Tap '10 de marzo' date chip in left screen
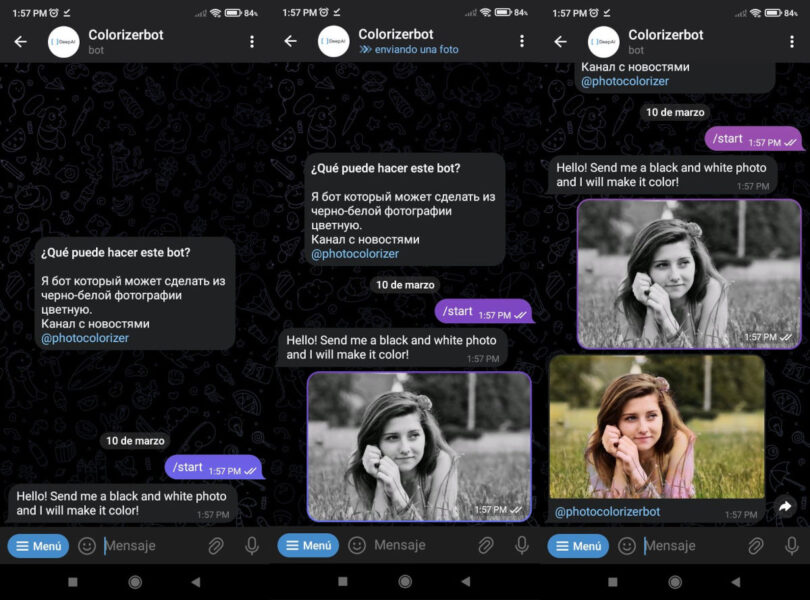Viewport: 810px width, 600px height. pos(135,441)
